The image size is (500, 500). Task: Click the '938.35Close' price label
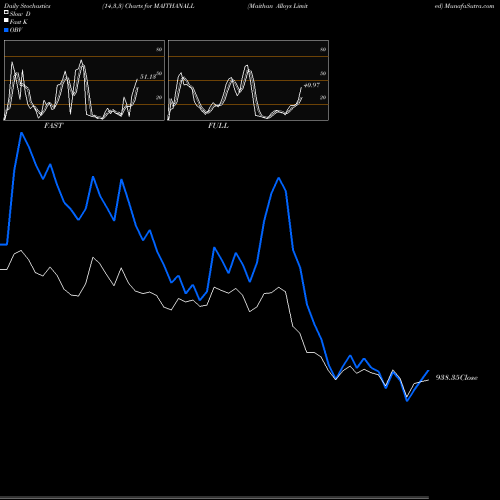click(457, 378)
